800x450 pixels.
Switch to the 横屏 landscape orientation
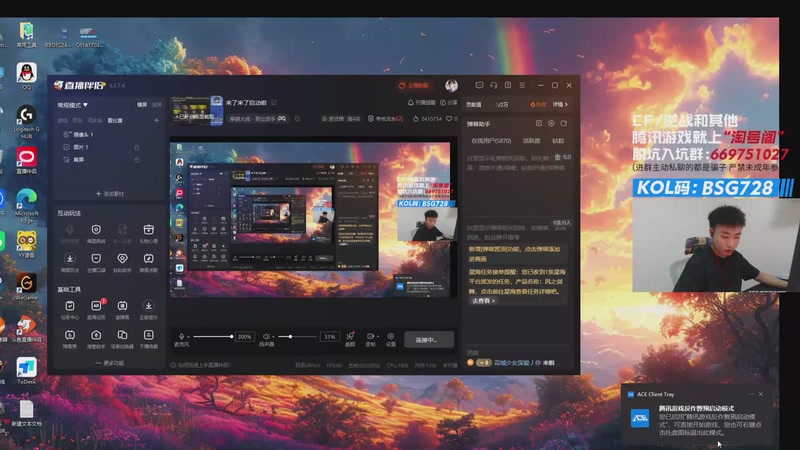click(x=142, y=105)
